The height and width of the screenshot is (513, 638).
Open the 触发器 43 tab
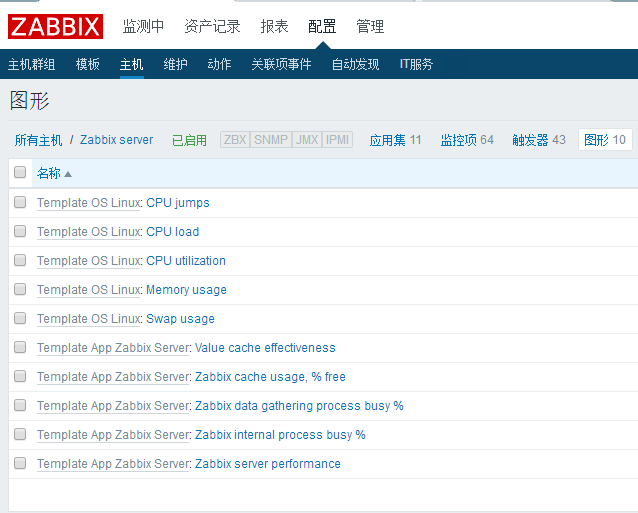(x=539, y=140)
